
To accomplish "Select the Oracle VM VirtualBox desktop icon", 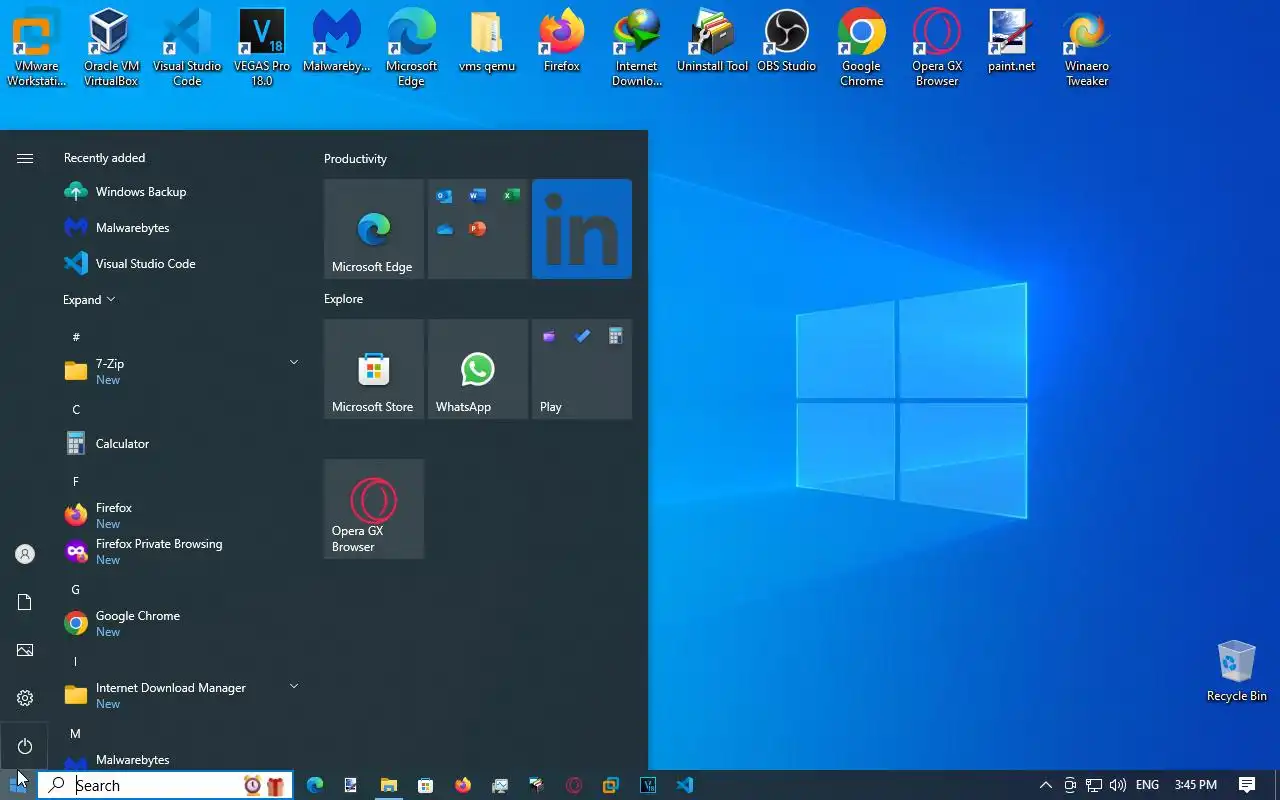I will point(111,48).
